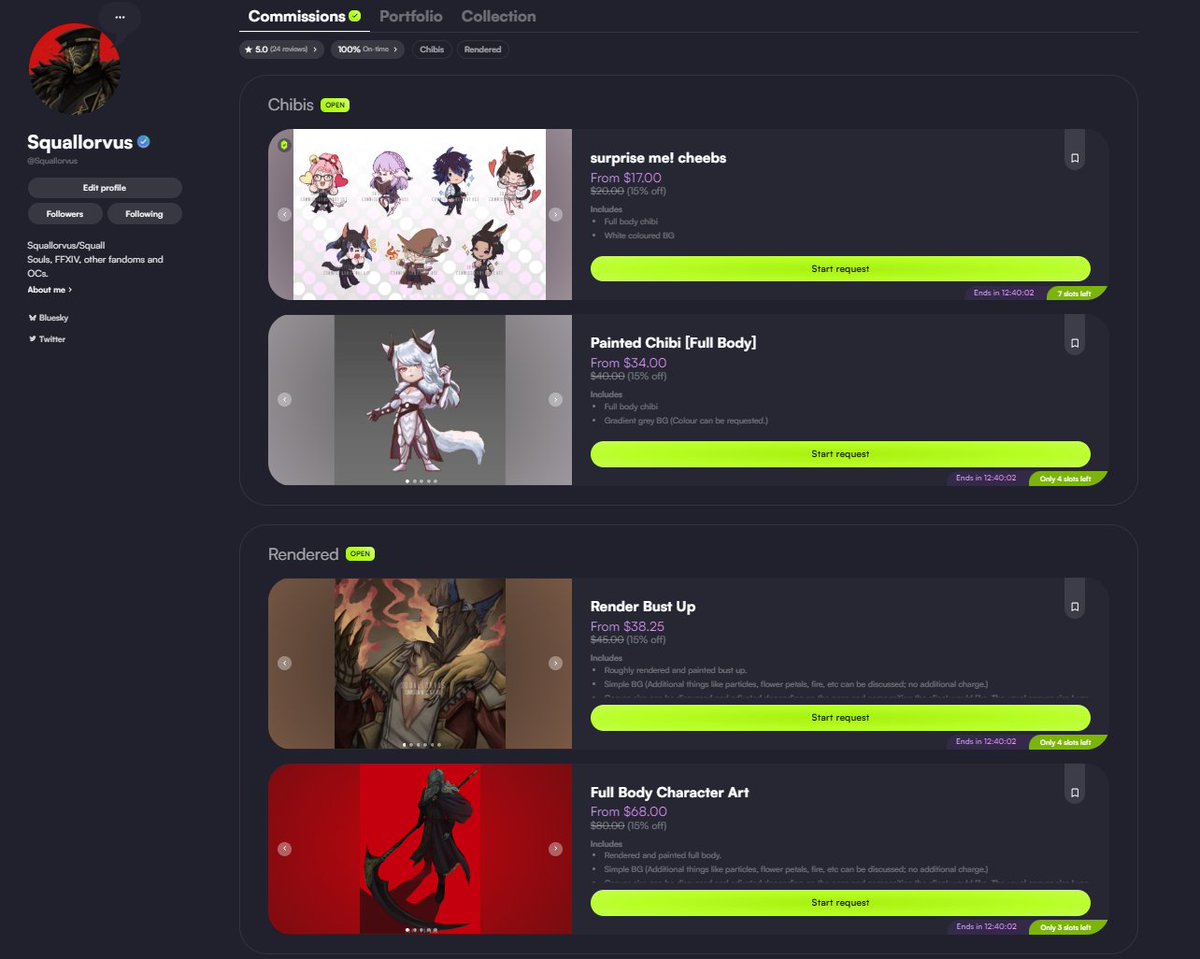Open the surprise me! cheebs preview image

[420, 214]
